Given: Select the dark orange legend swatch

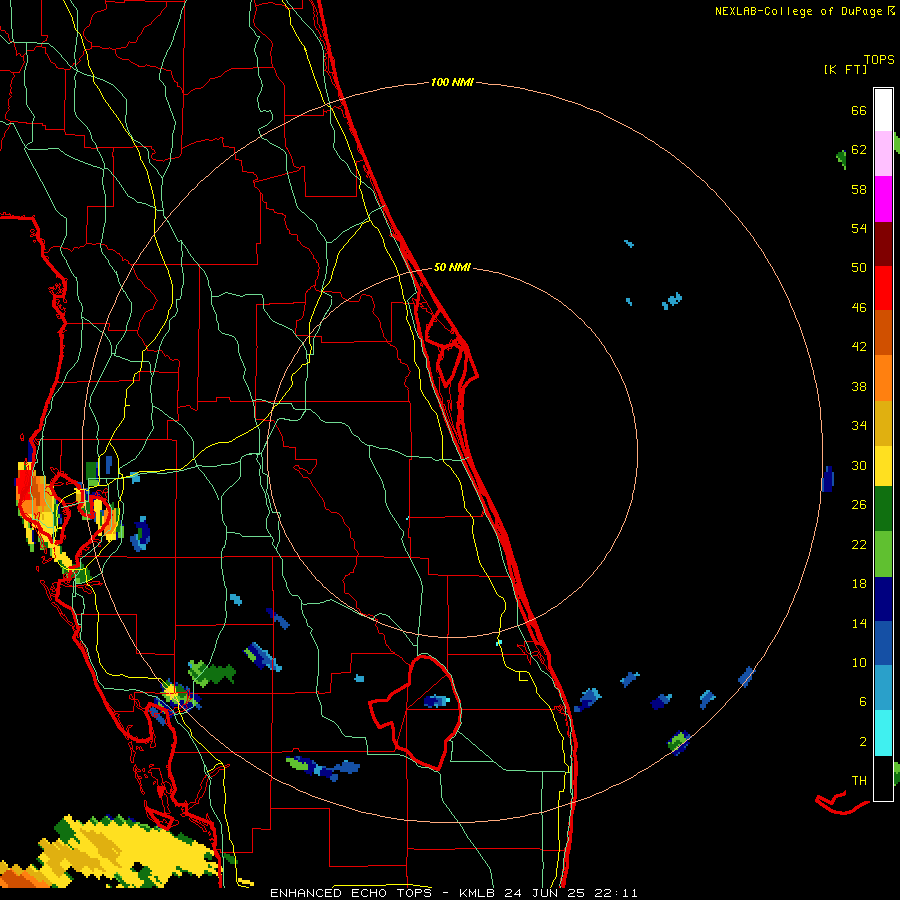Looking at the screenshot, I should pyautogui.click(x=883, y=332).
